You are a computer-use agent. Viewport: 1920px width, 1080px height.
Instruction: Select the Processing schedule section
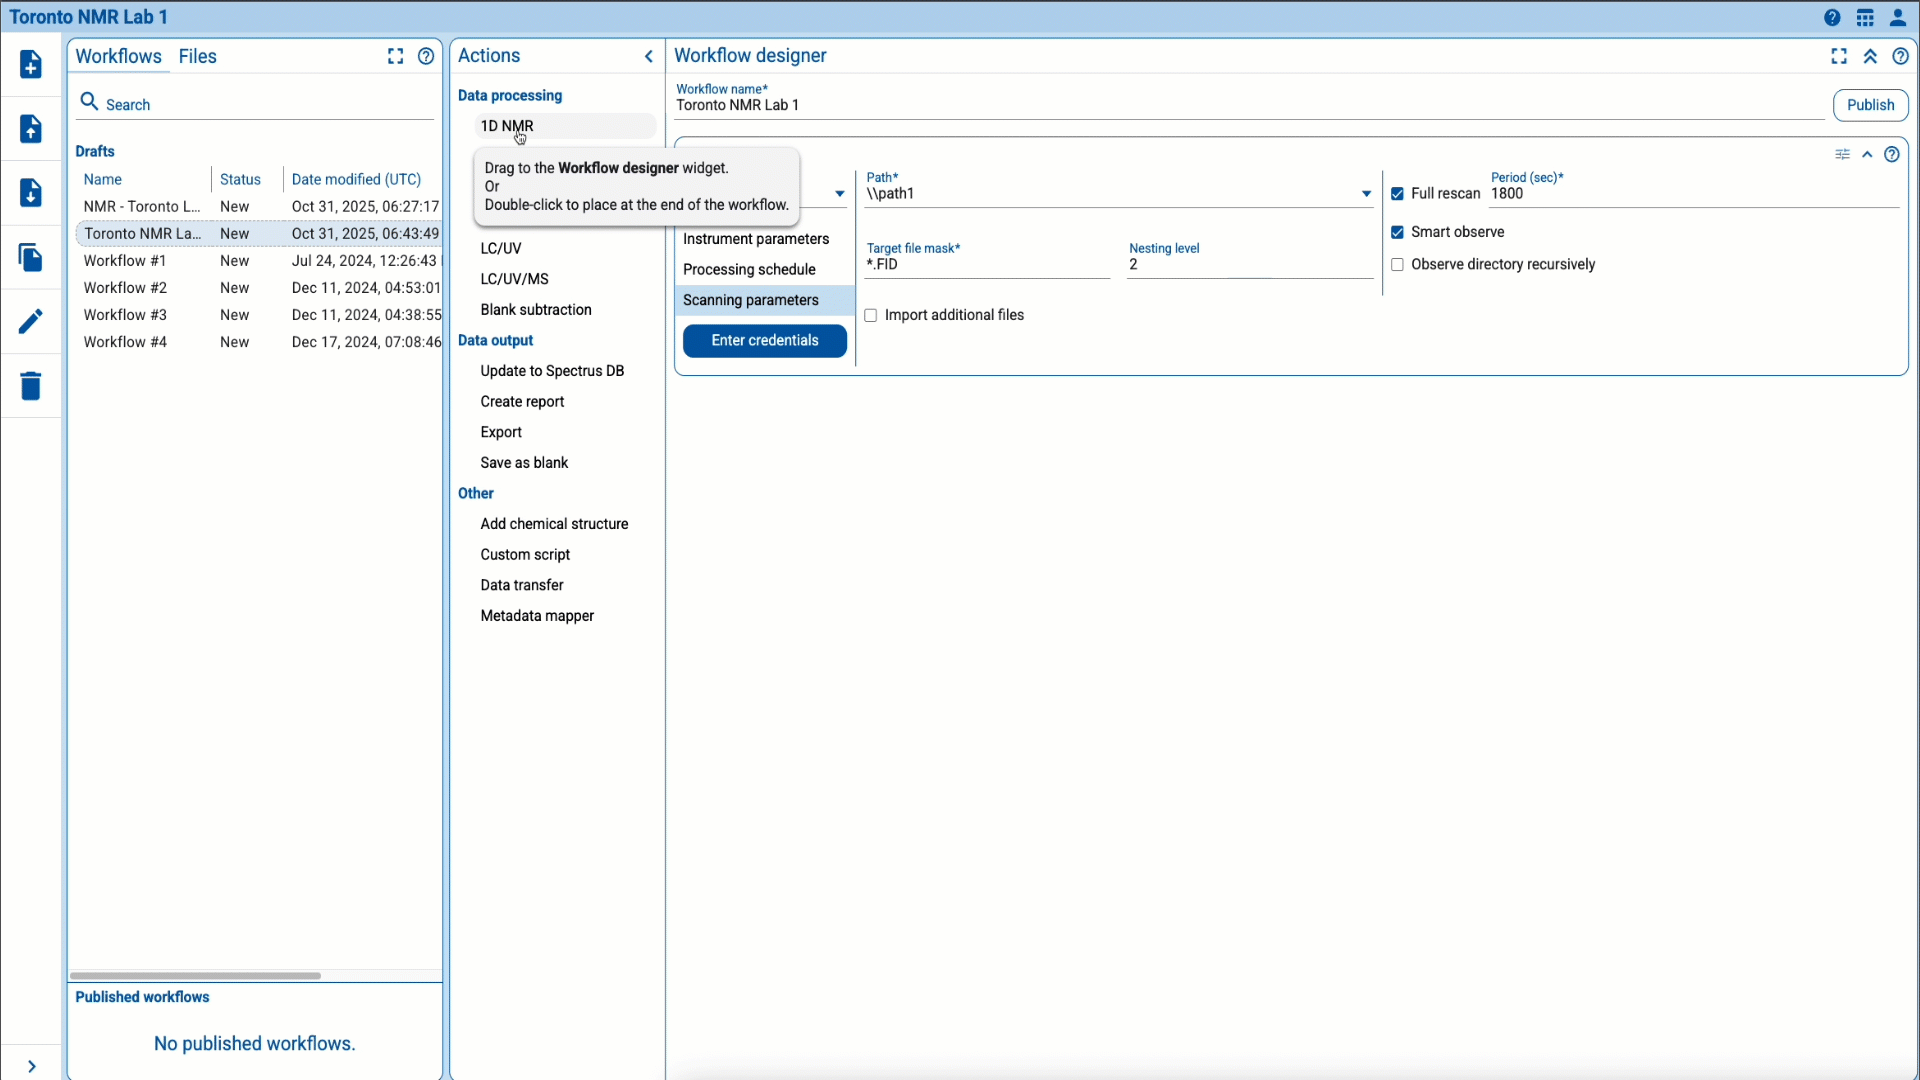coord(749,270)
